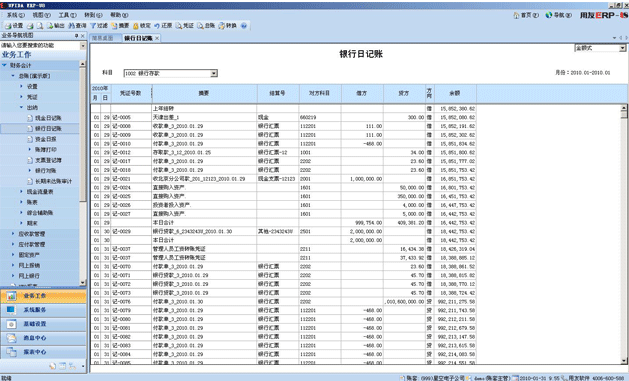This screenshot has width=629, height=381.
Task: Click the 导航 navigation globe icon
Action: tap(549, 15)
